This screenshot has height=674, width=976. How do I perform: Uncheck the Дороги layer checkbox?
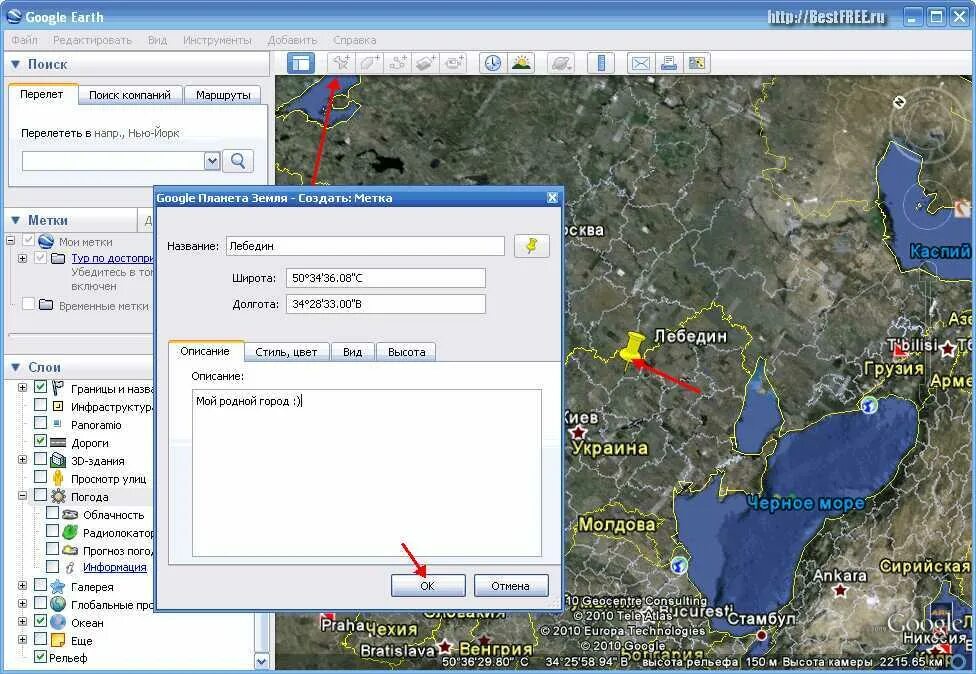(x=40, y=441)
